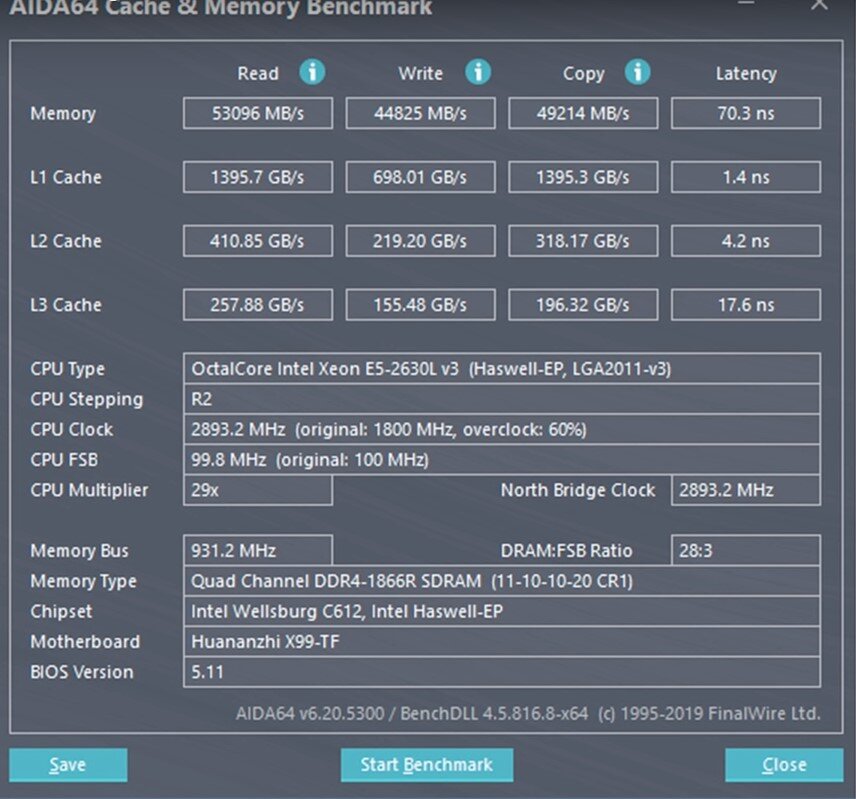Image resolution: width=856 pixels, height=799 pixels.
Task: Click the L1 Cache row label
Action: 66,177
